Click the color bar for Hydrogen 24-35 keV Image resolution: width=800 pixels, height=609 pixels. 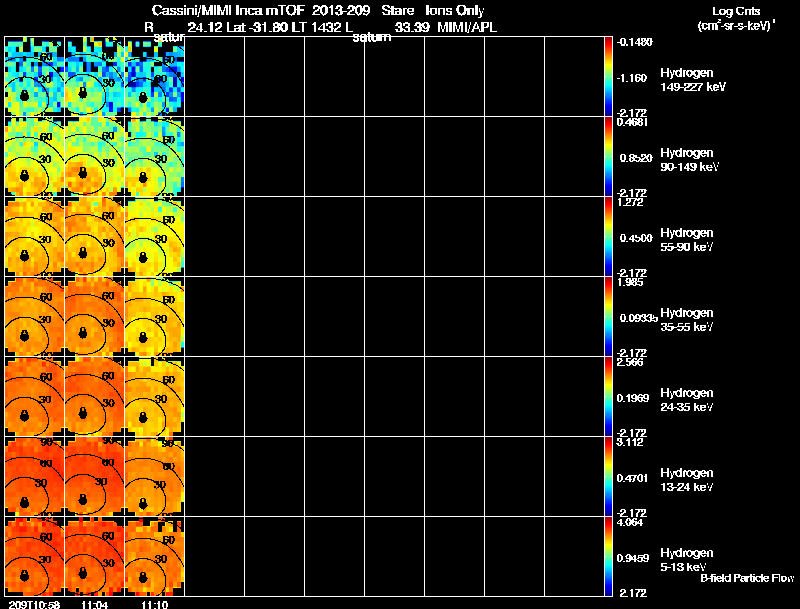click(609, 396)
